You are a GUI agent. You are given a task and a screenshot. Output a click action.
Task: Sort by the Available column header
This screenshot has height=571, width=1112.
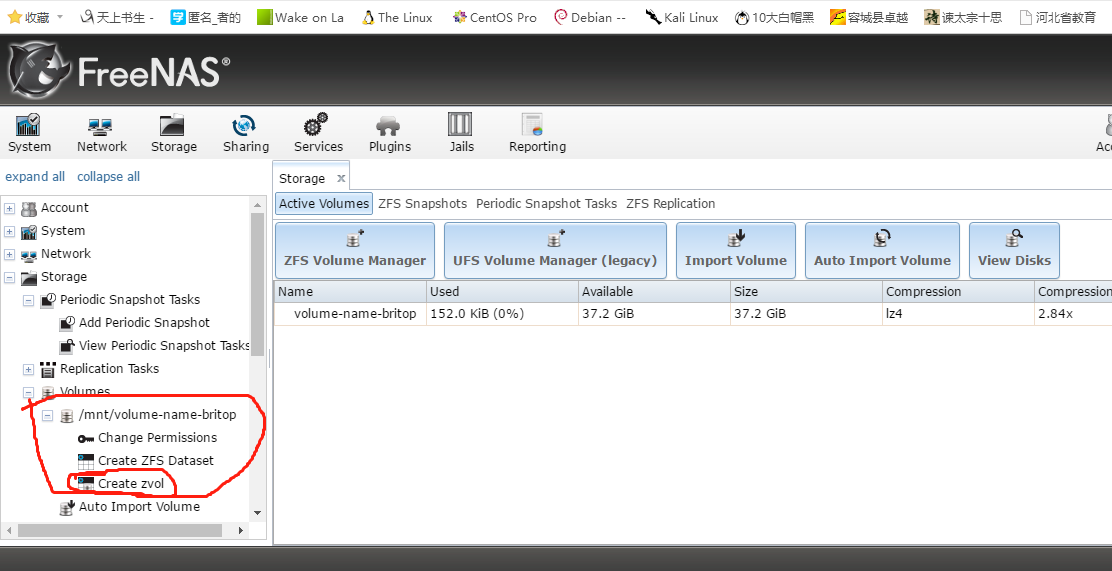(x=655, y=292)
